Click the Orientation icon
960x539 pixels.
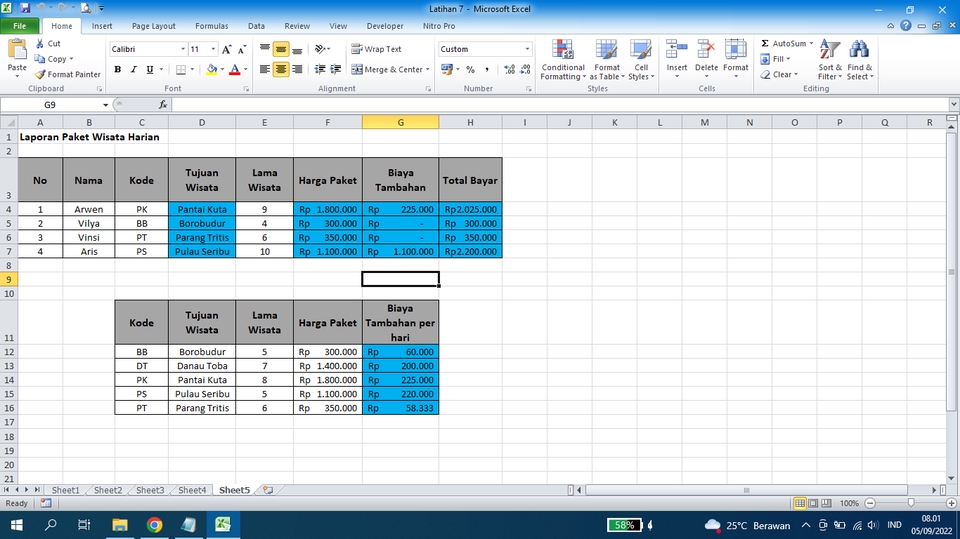coord(320,49)
